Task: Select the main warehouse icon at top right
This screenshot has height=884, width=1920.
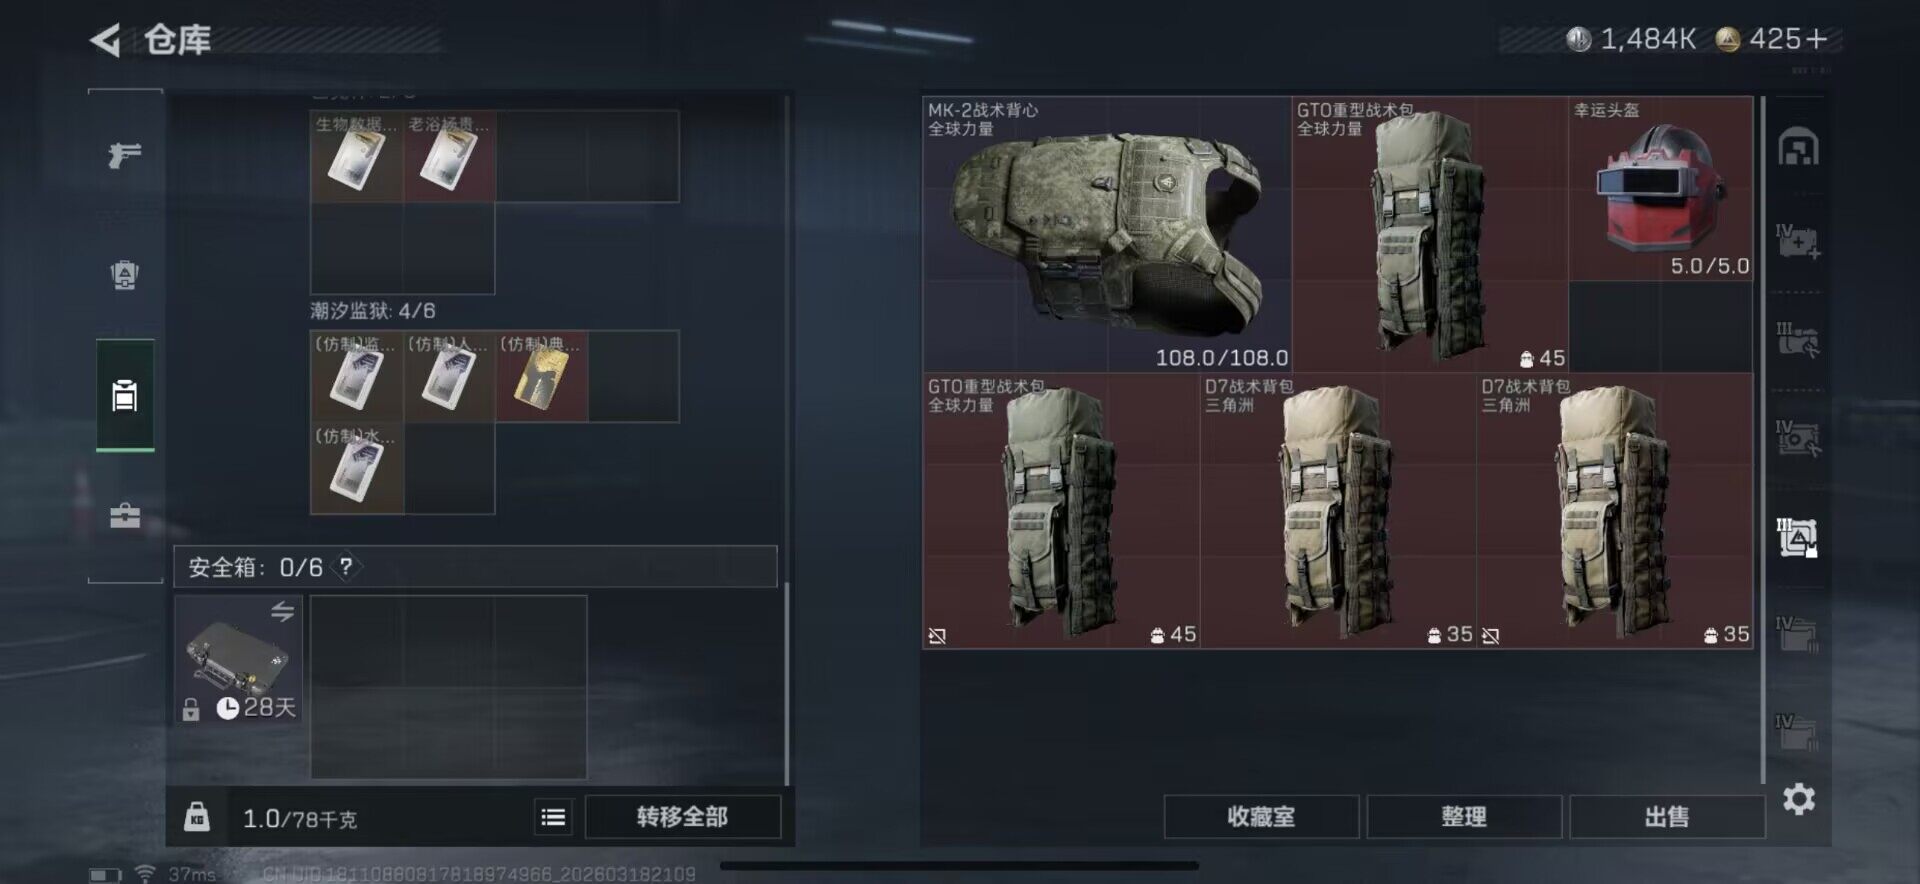Action: tap(1798, 148)
